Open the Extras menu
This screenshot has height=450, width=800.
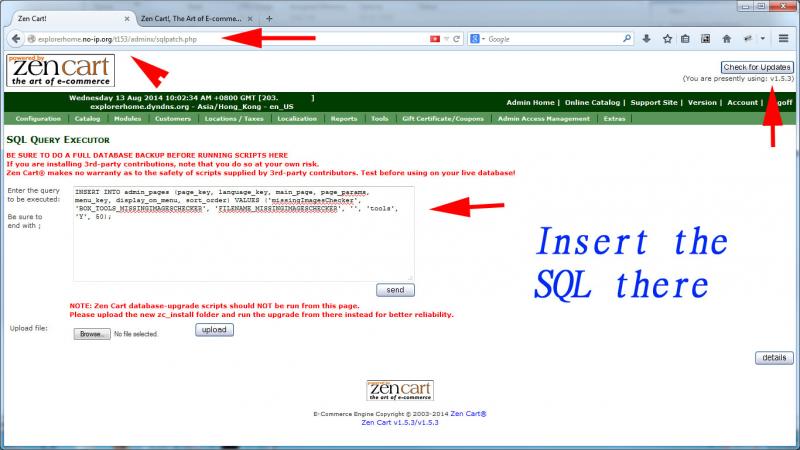click(x=614, y=118)
